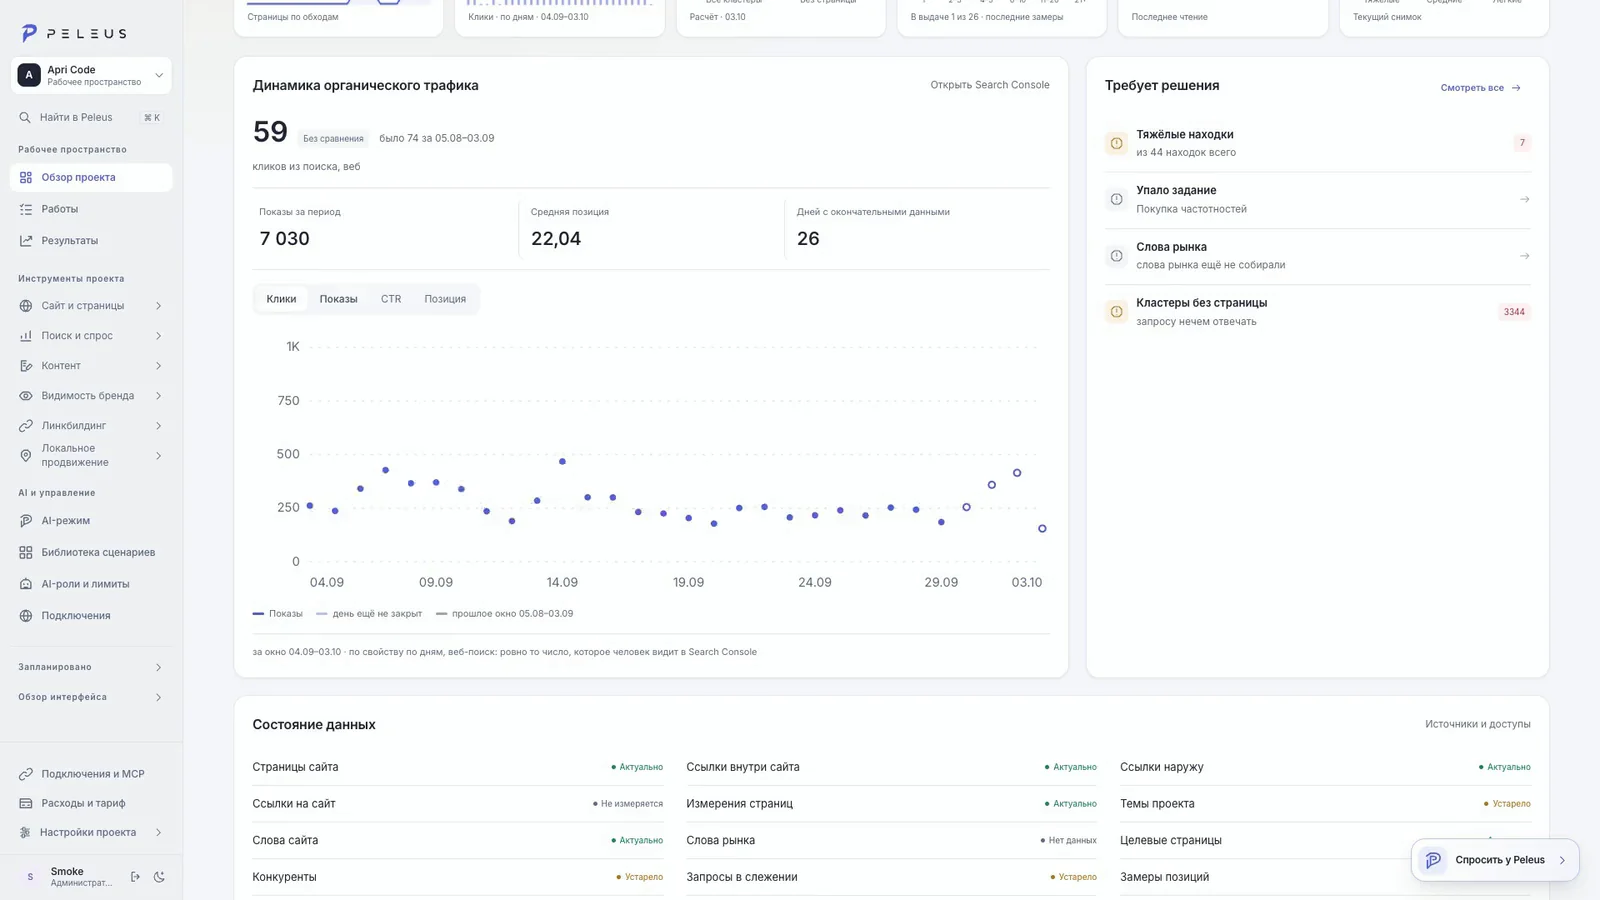Open the Apri Code workspace dropdown
Screen dimensions: 1600x900
click(91, 75)
